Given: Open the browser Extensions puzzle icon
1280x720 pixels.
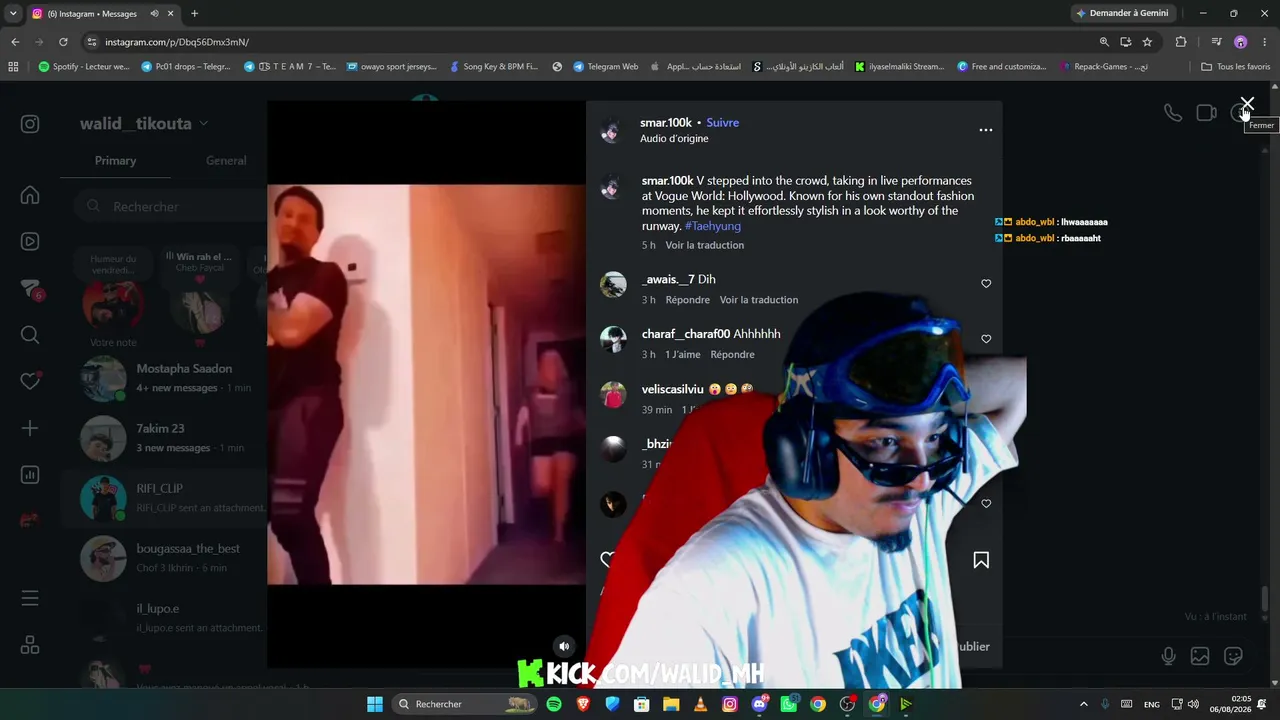Looking at the screenshot, I should click(1181, 42).
